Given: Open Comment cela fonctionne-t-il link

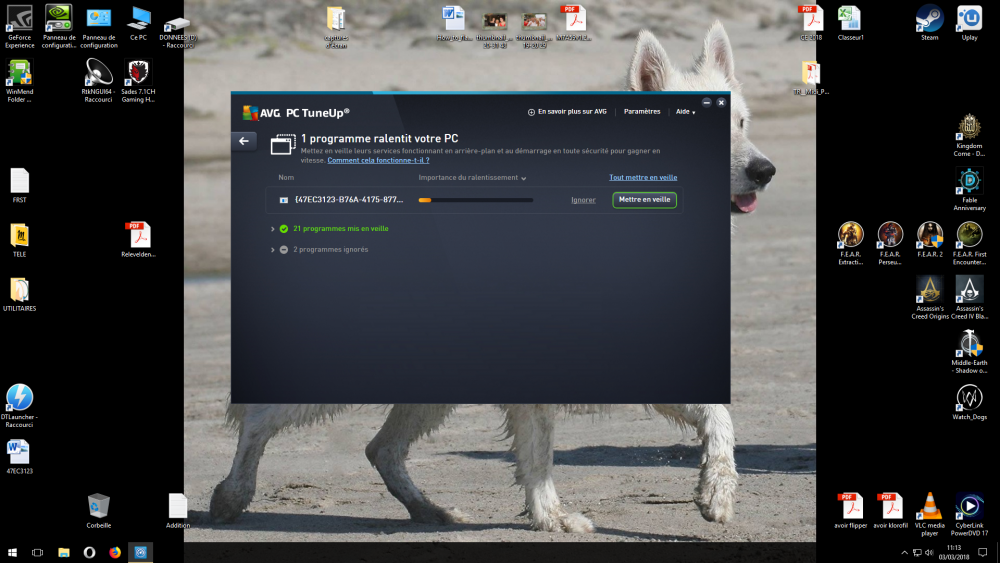Looking at the screenshot, I should [x=378, y=161].
